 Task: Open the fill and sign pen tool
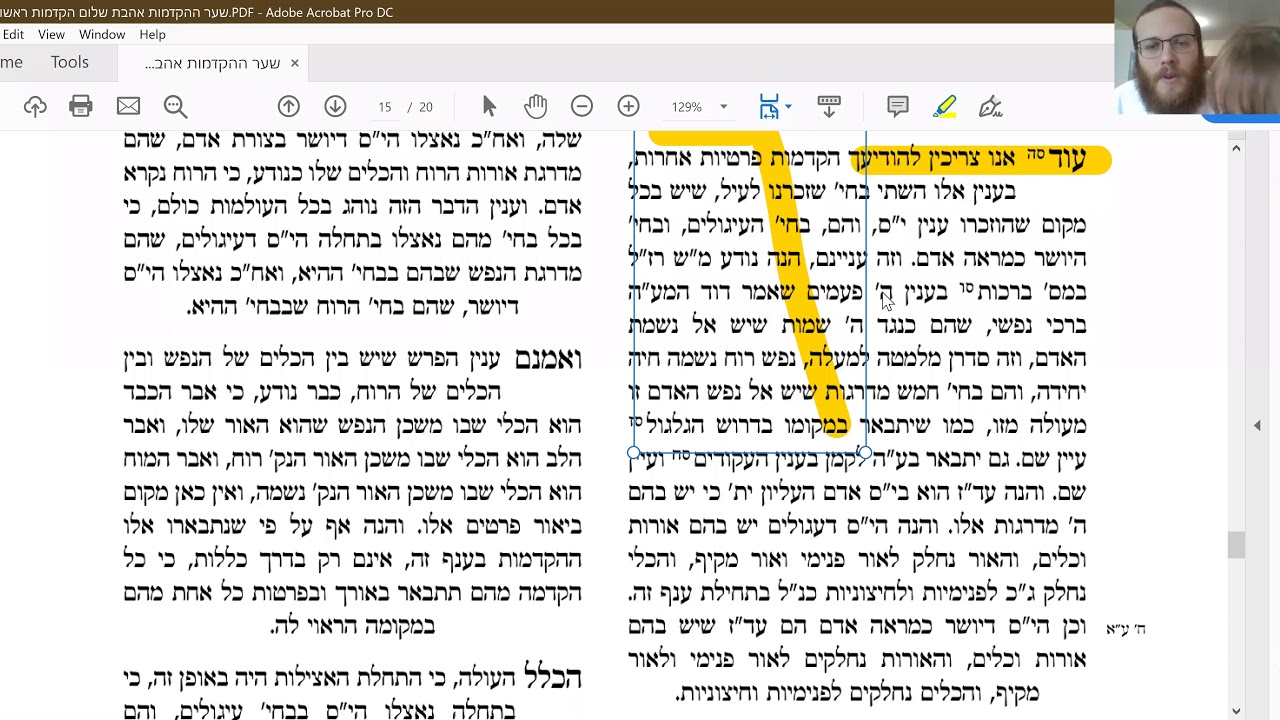click(990, 106)
